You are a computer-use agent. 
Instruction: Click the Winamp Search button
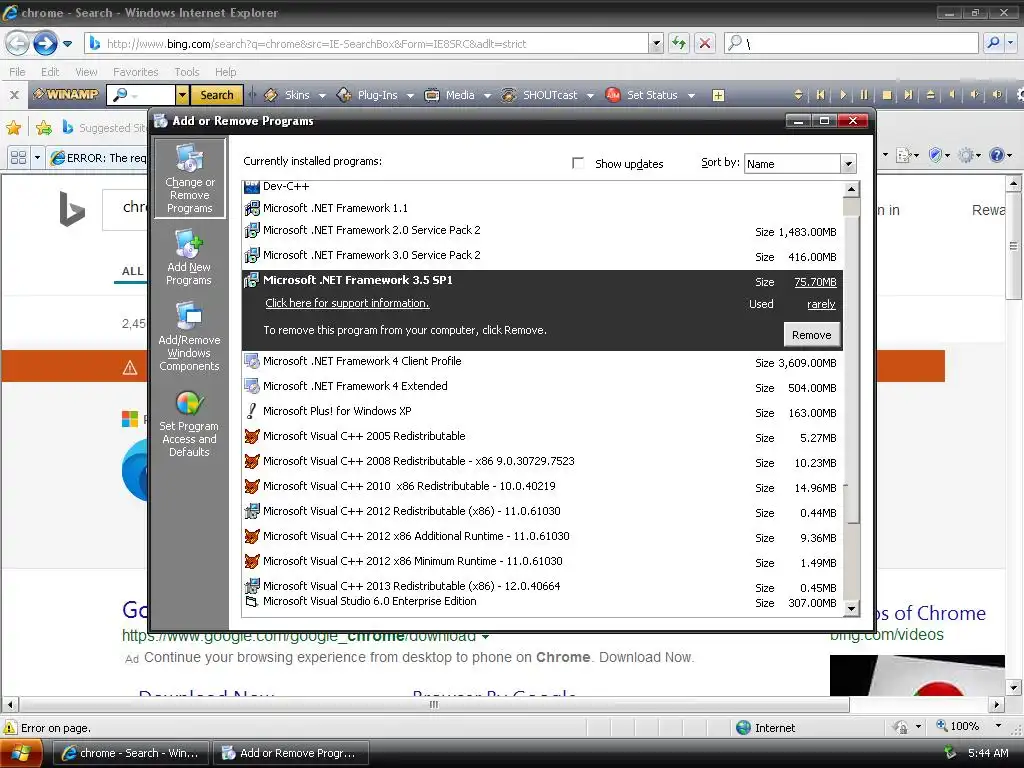pos(217,95)
